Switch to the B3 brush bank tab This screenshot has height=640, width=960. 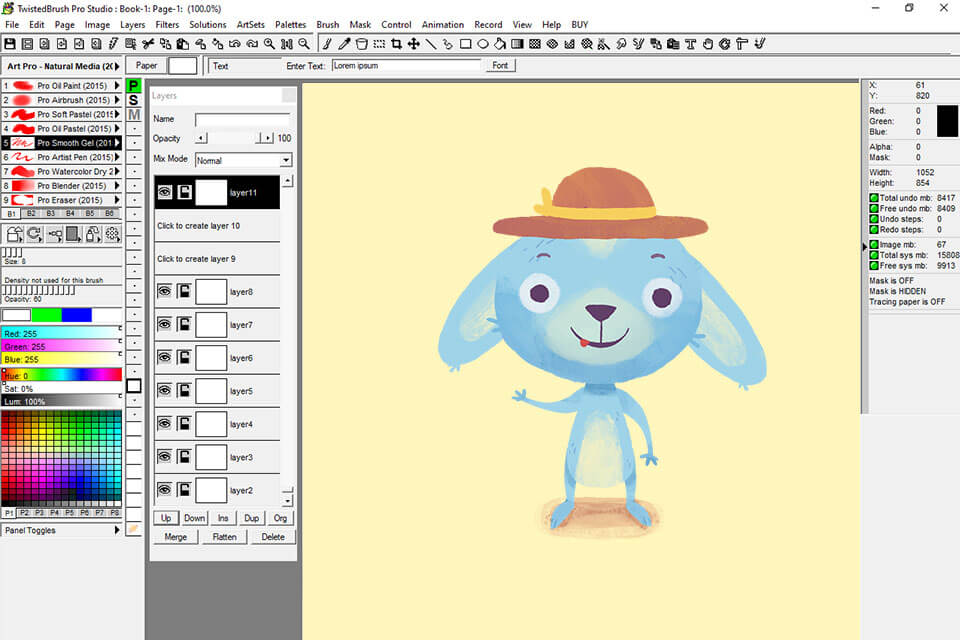[x=50, y=213]
